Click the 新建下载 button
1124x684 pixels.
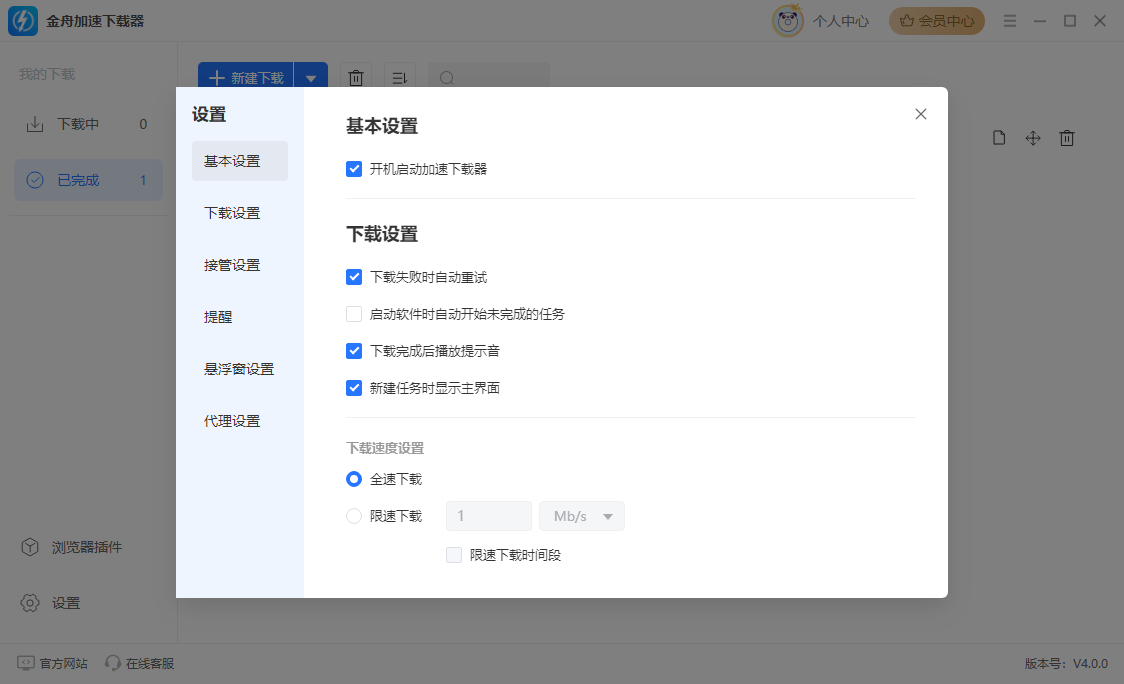(246, 77)
